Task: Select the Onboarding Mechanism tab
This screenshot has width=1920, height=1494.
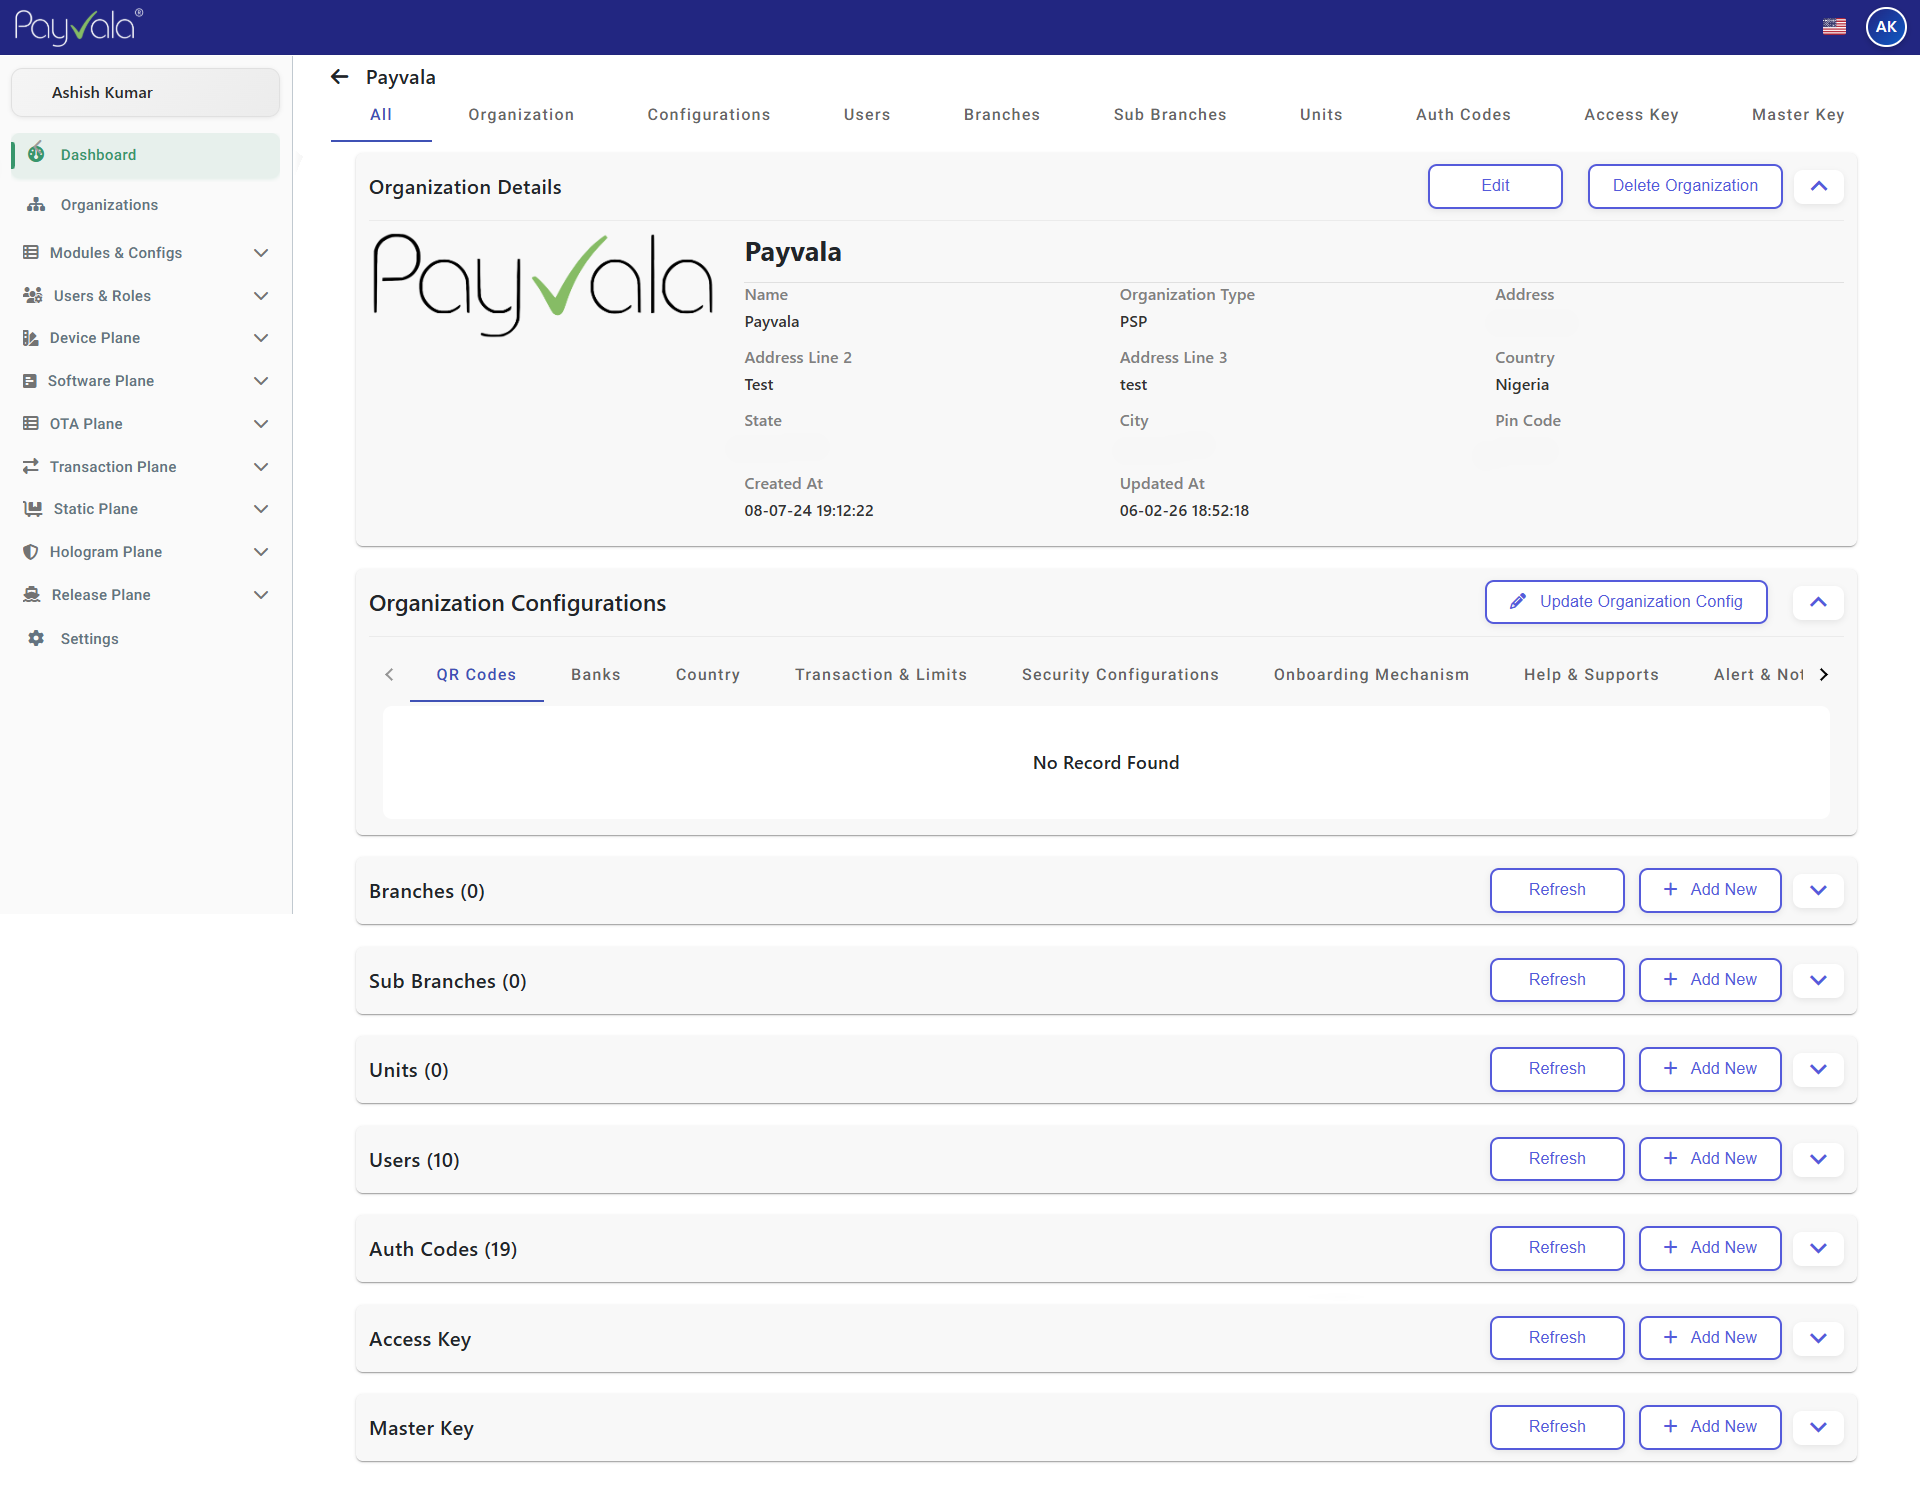Action: coord(1371,675)
